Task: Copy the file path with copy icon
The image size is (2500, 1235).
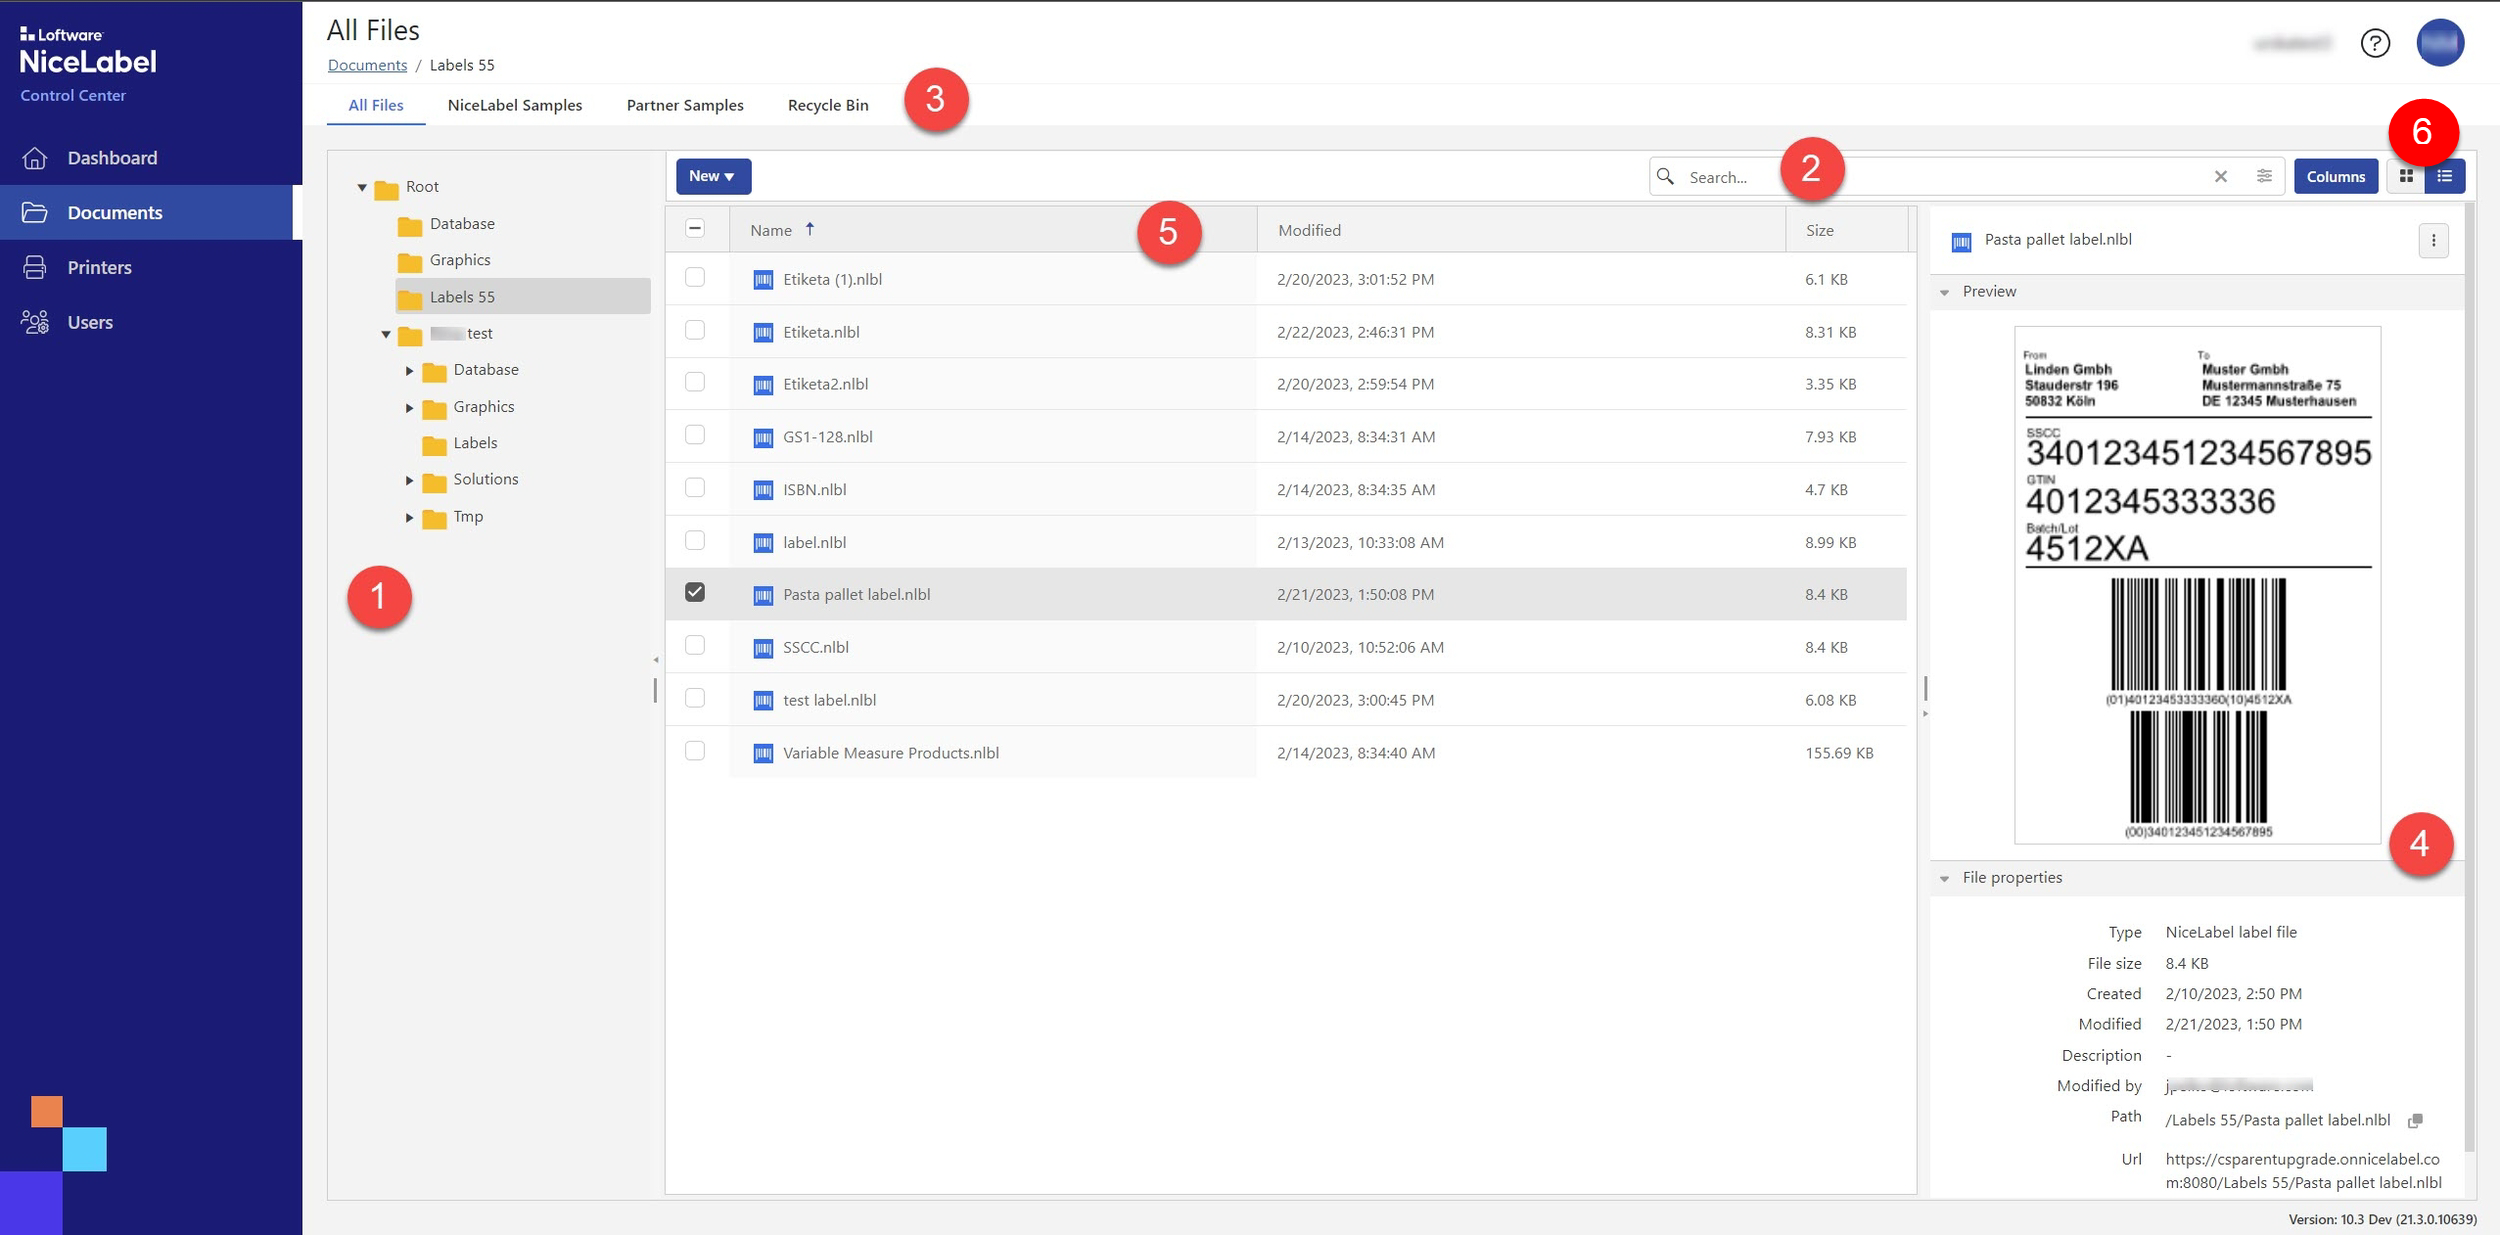Action: click(2415, 1121)
